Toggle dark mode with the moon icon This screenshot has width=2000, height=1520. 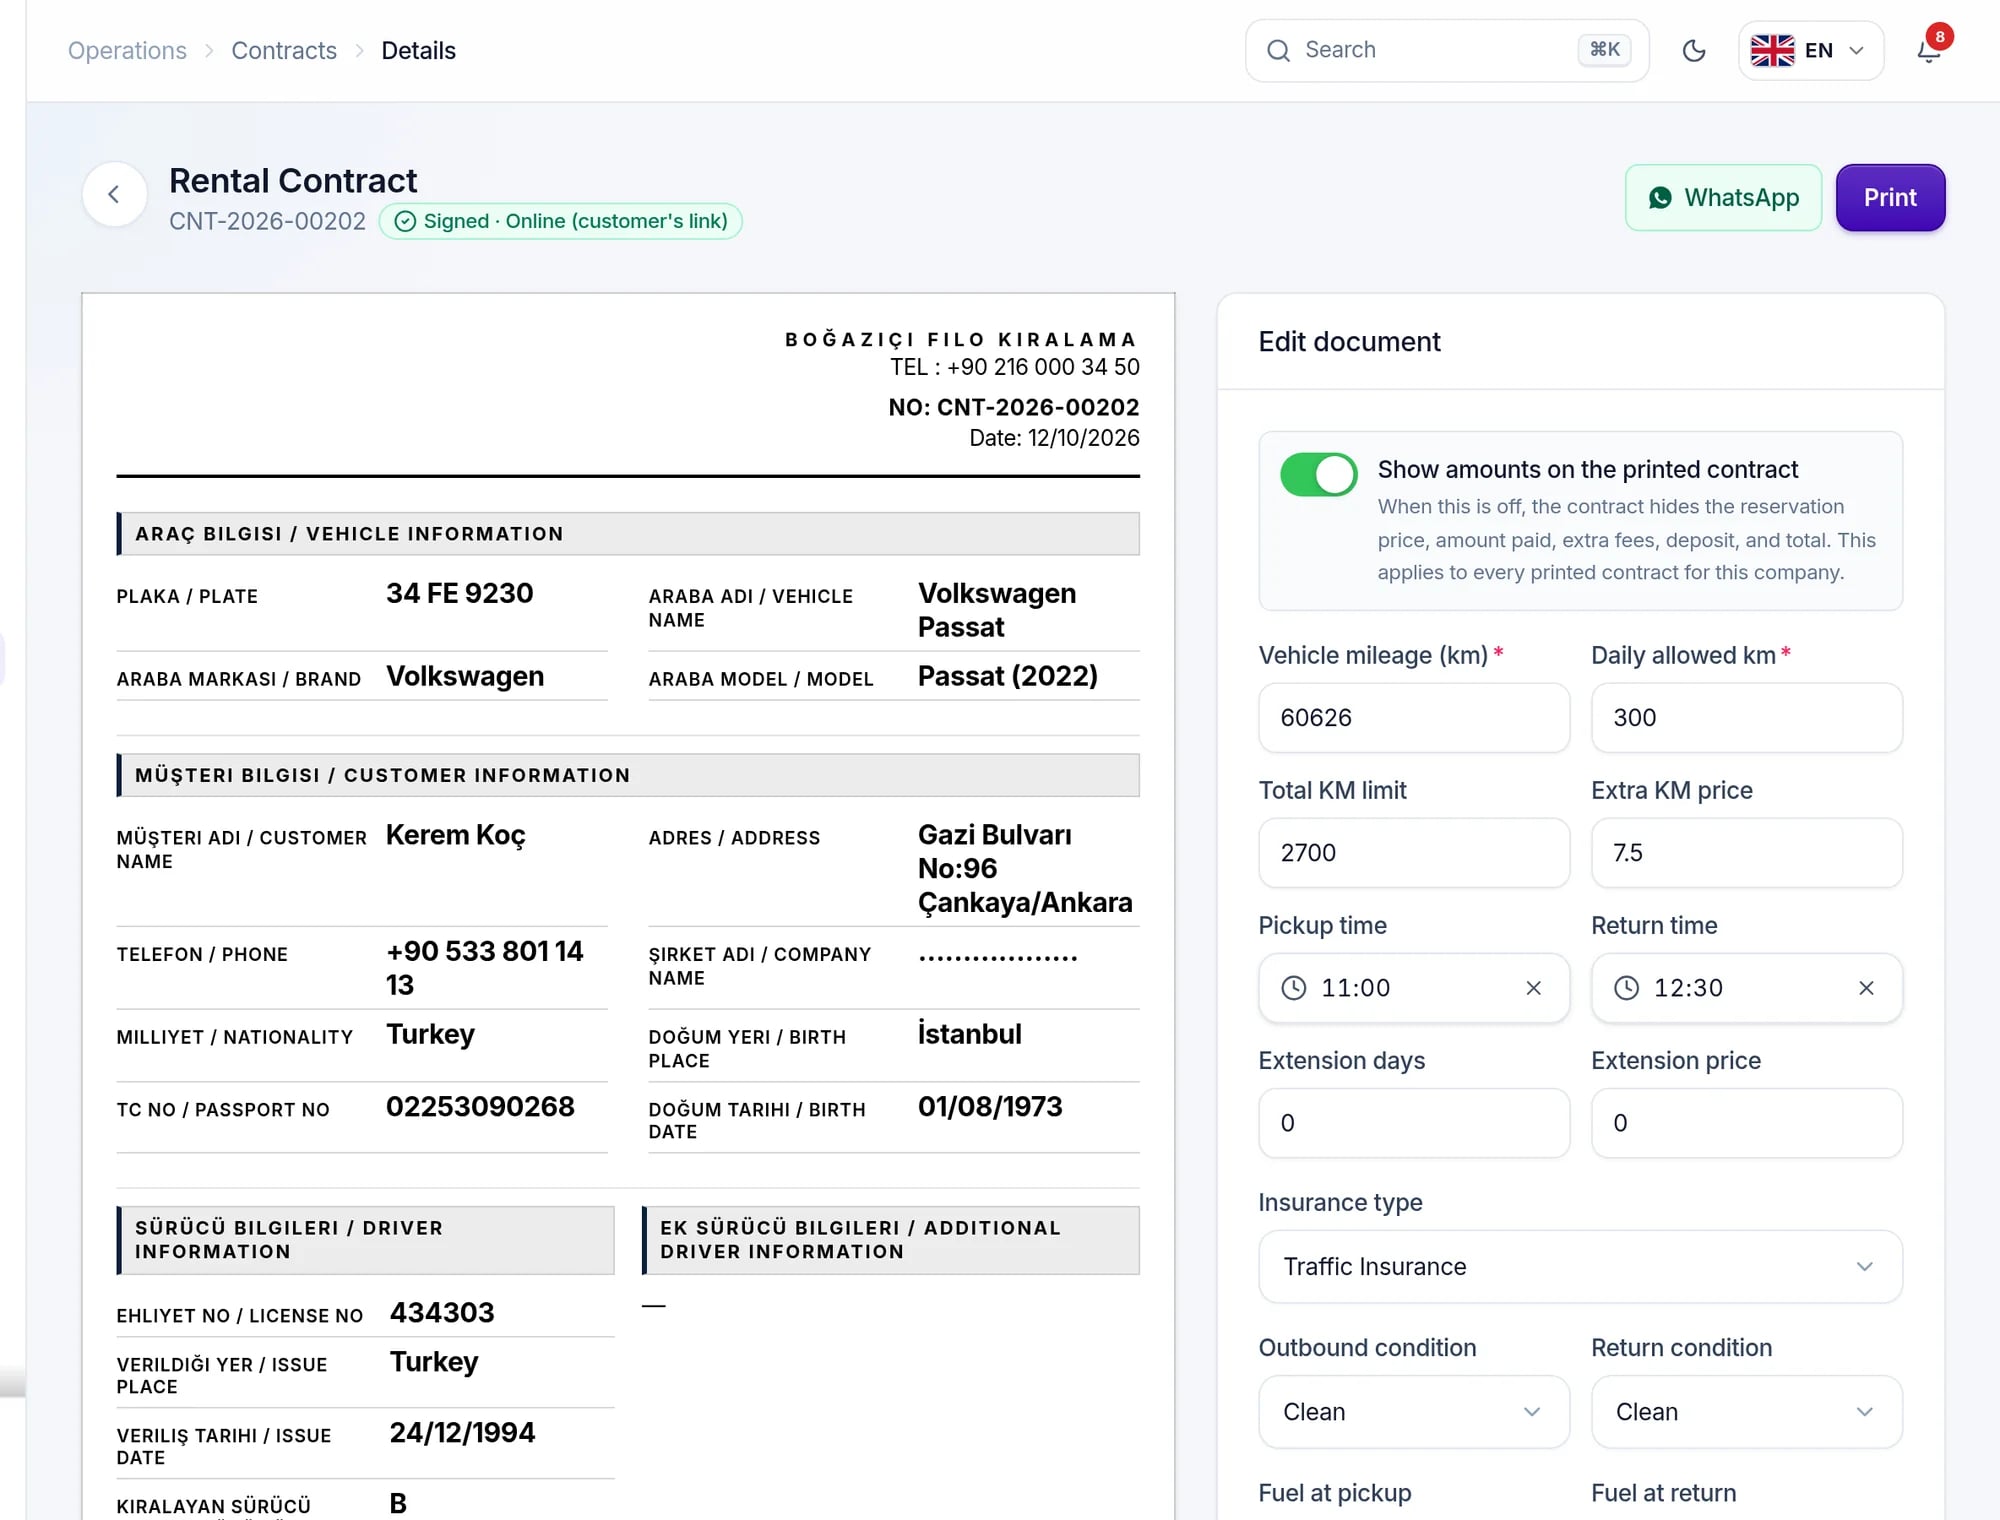(x=1693, y=51)
